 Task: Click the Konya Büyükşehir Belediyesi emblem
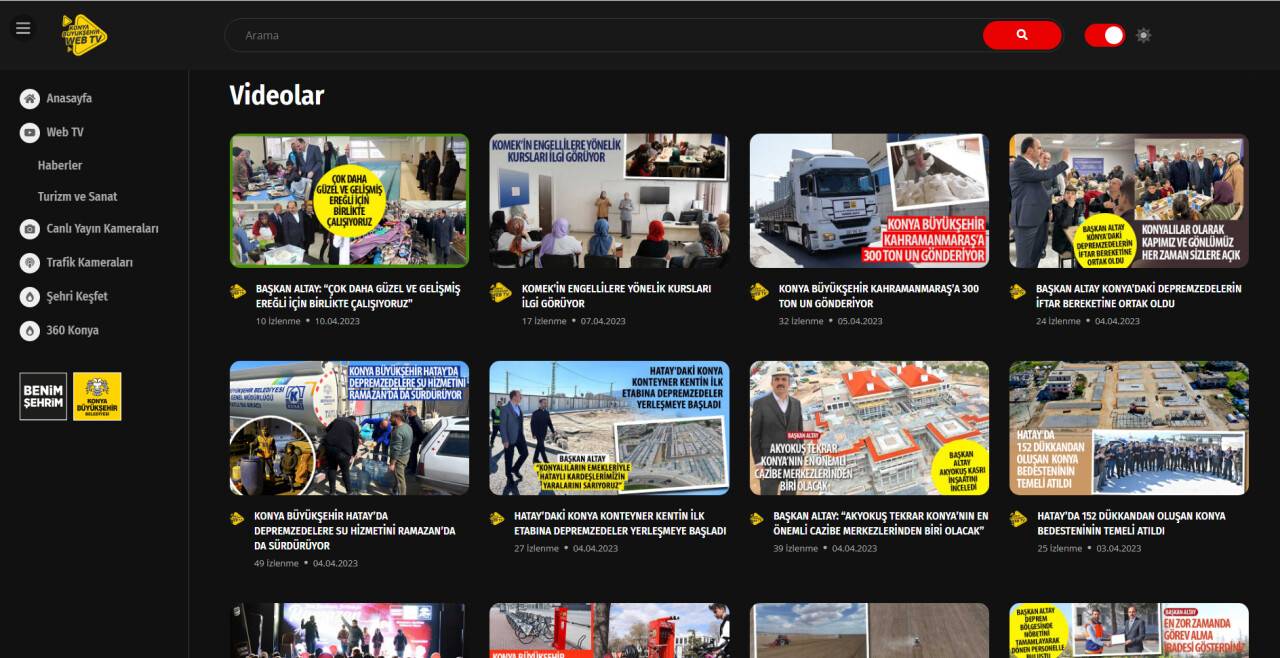(x=96, y=395)
